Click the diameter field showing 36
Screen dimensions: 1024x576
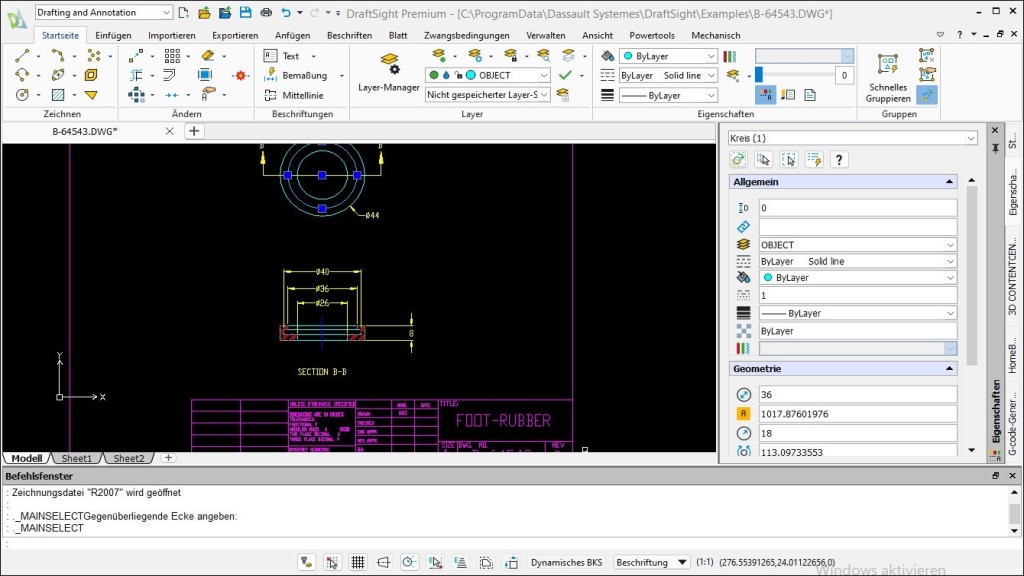(856, 394)
